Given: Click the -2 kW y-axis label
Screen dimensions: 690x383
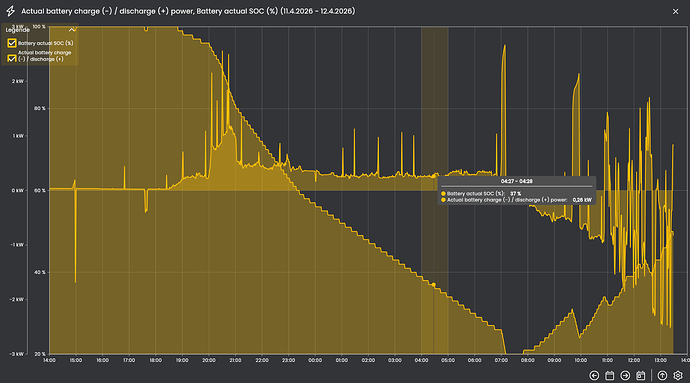Looking at the screenshot, I should click(x=17, y=299).
